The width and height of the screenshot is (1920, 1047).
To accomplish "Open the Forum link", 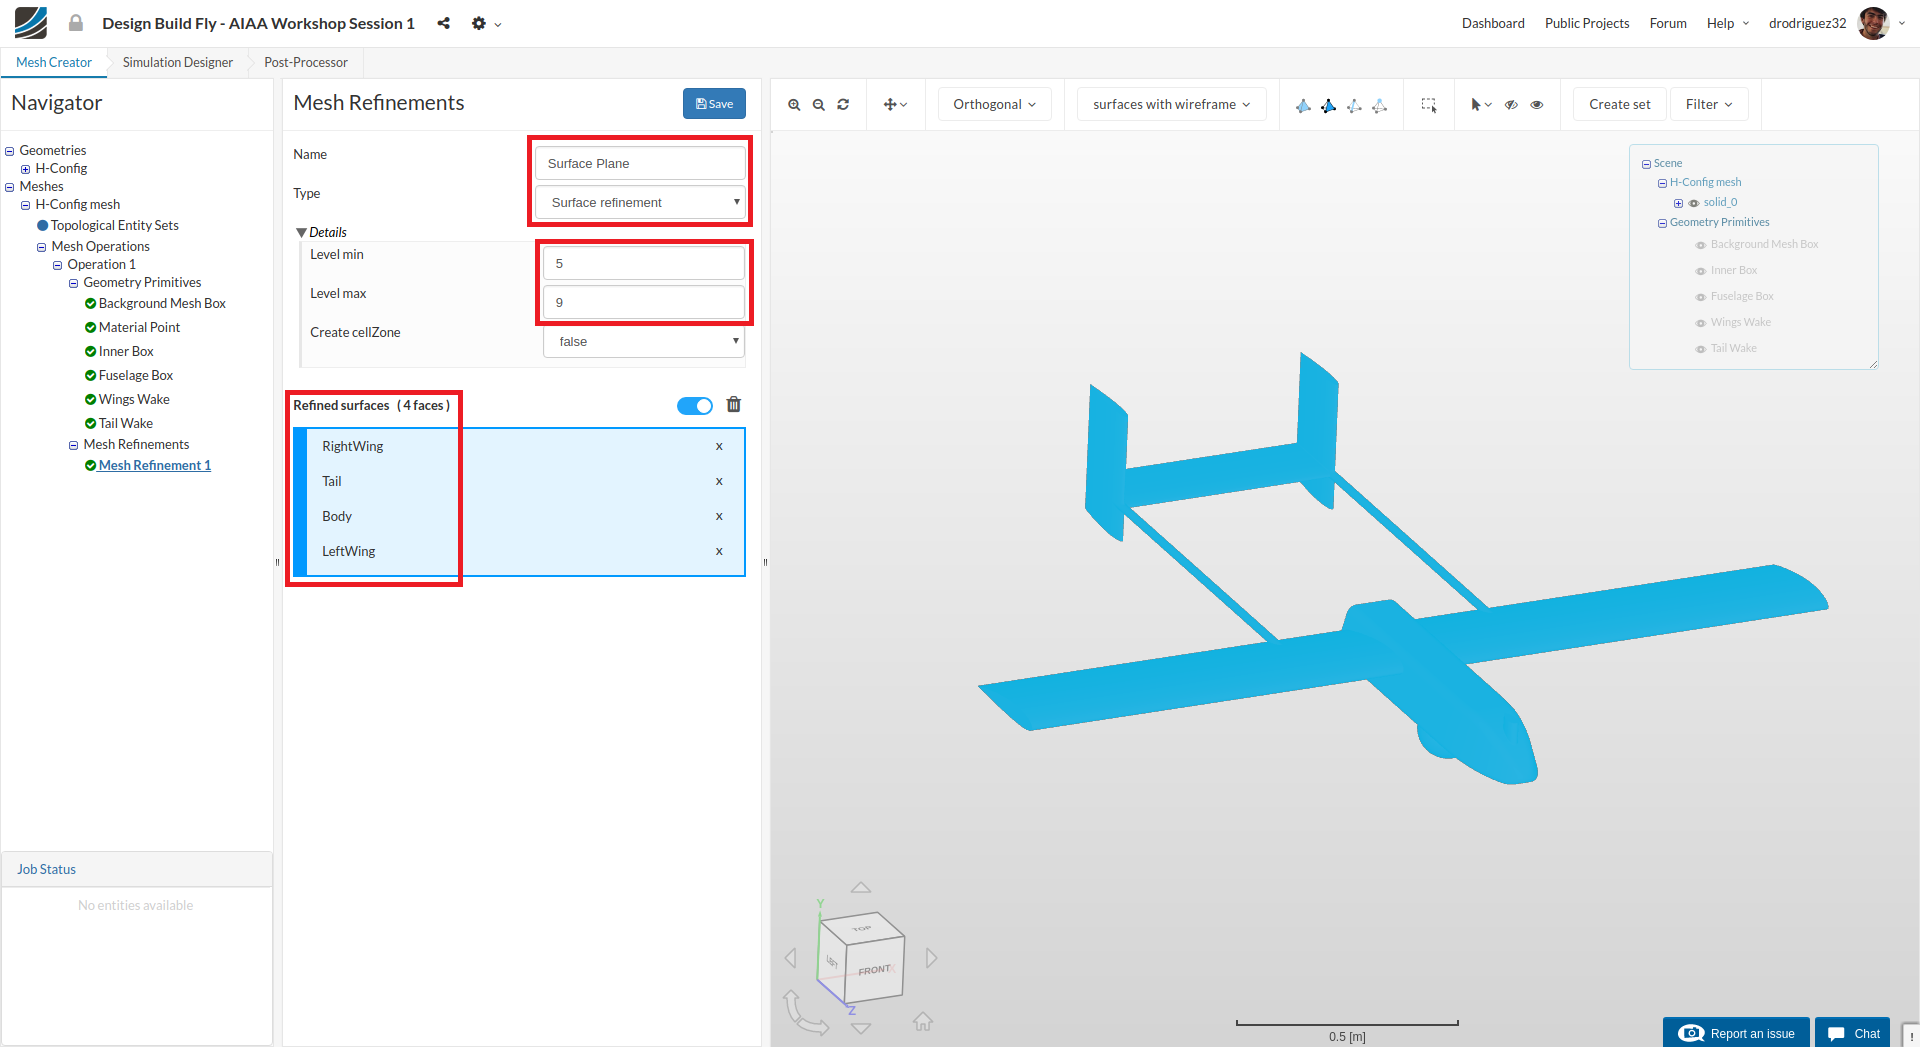I will coord(1668,23).
